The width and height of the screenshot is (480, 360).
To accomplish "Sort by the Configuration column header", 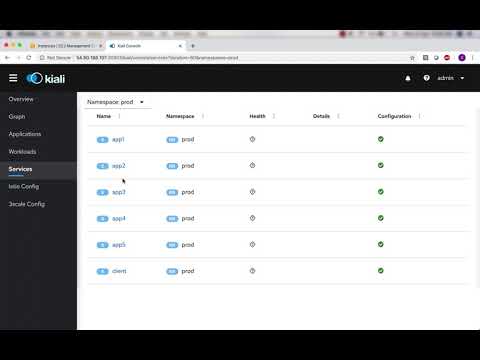I will pos(394,116).
